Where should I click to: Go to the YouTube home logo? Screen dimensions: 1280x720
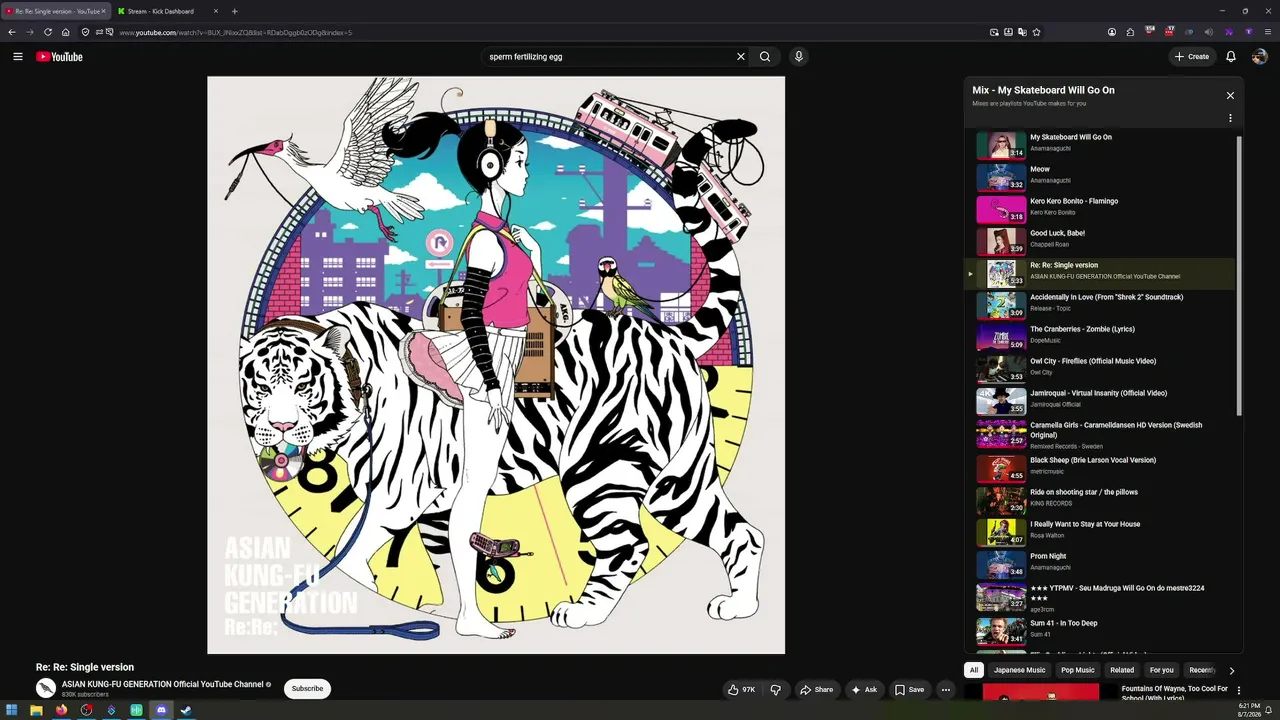[x=59, y=57]
